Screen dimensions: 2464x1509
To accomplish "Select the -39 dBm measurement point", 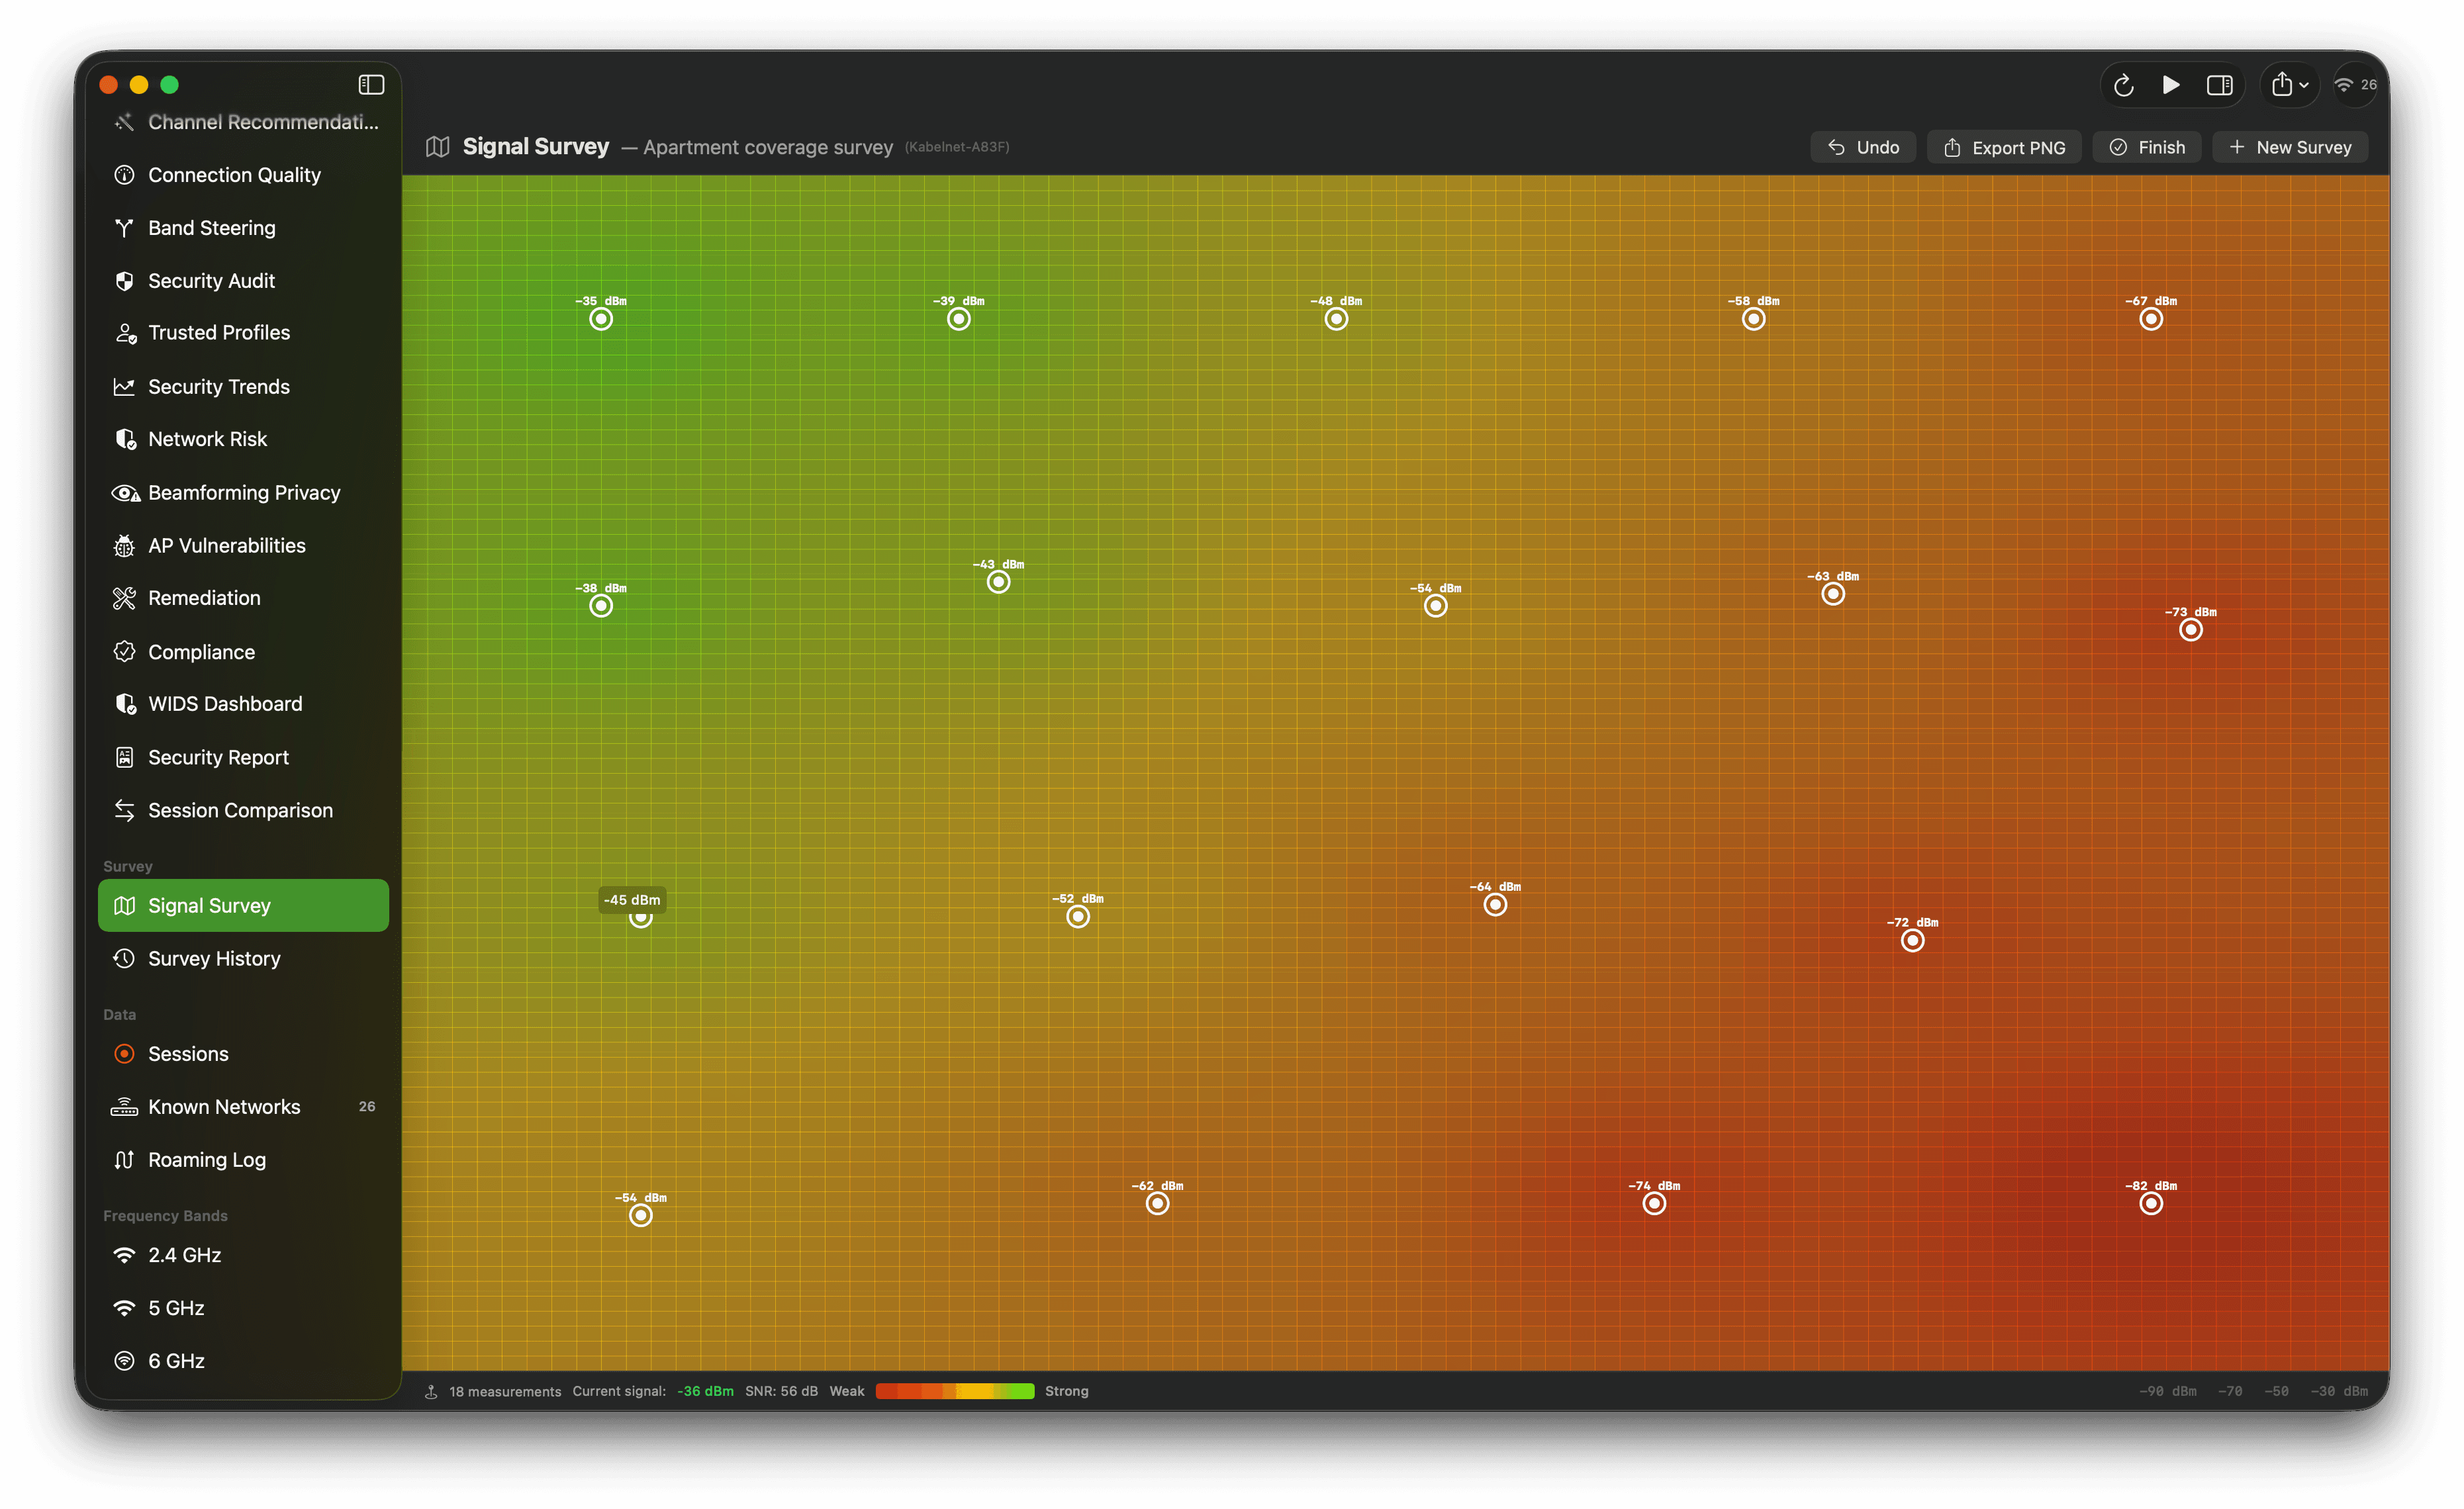I will (x=959, y=319).
